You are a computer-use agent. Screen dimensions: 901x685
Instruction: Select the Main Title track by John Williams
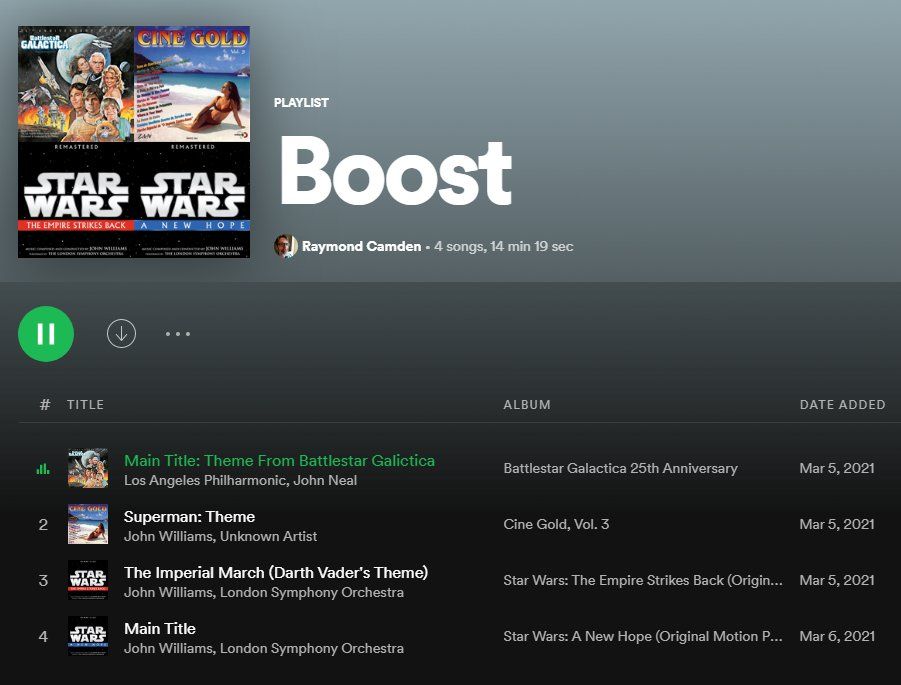click(160, 629)
